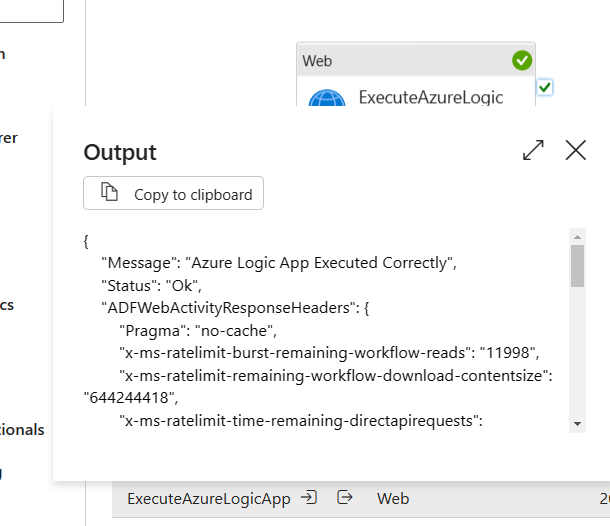Expand the Output panel to full screen

(533, 150)
